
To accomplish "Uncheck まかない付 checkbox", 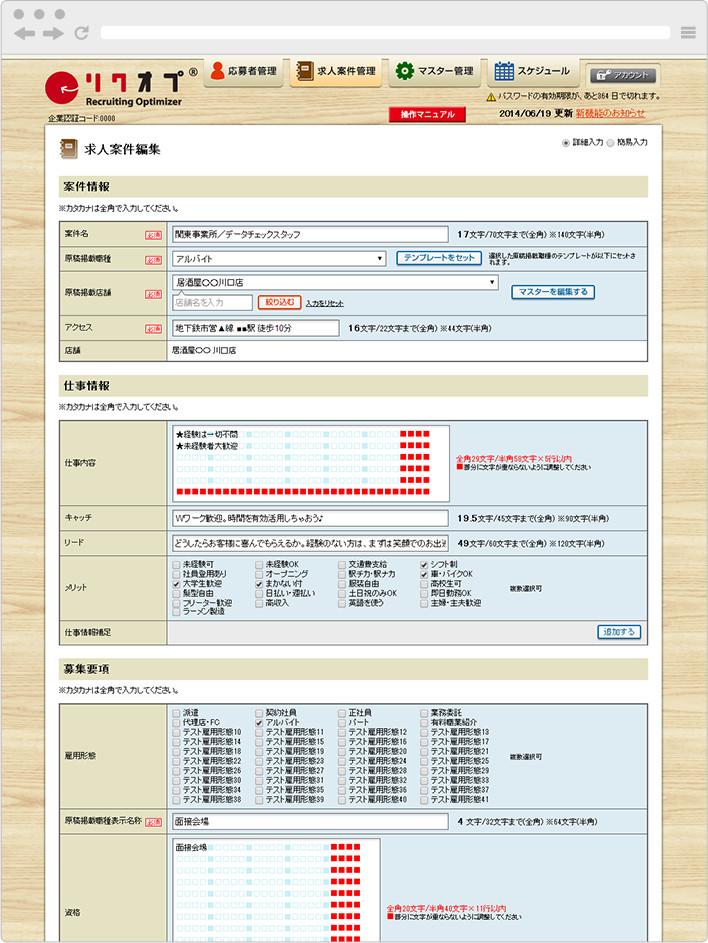I will [259, 584].
